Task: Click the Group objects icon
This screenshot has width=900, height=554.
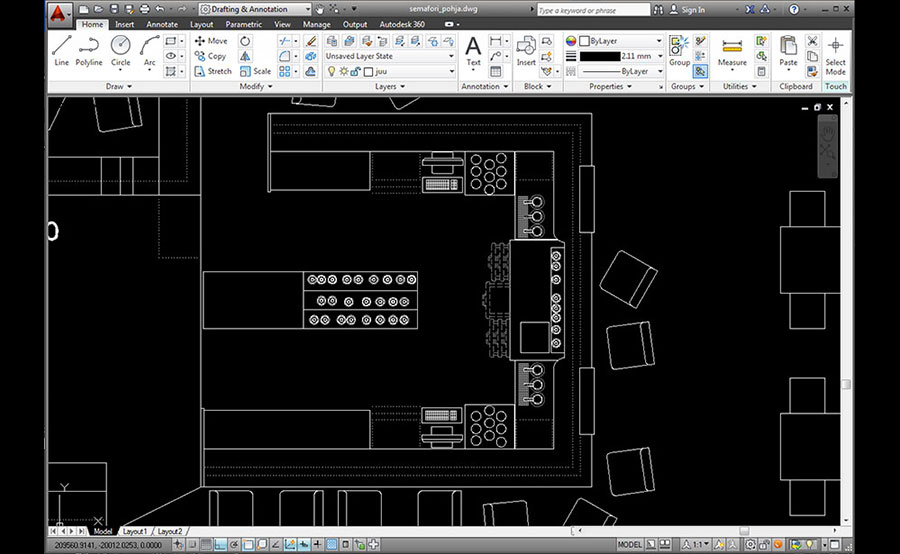Action: 679,50
